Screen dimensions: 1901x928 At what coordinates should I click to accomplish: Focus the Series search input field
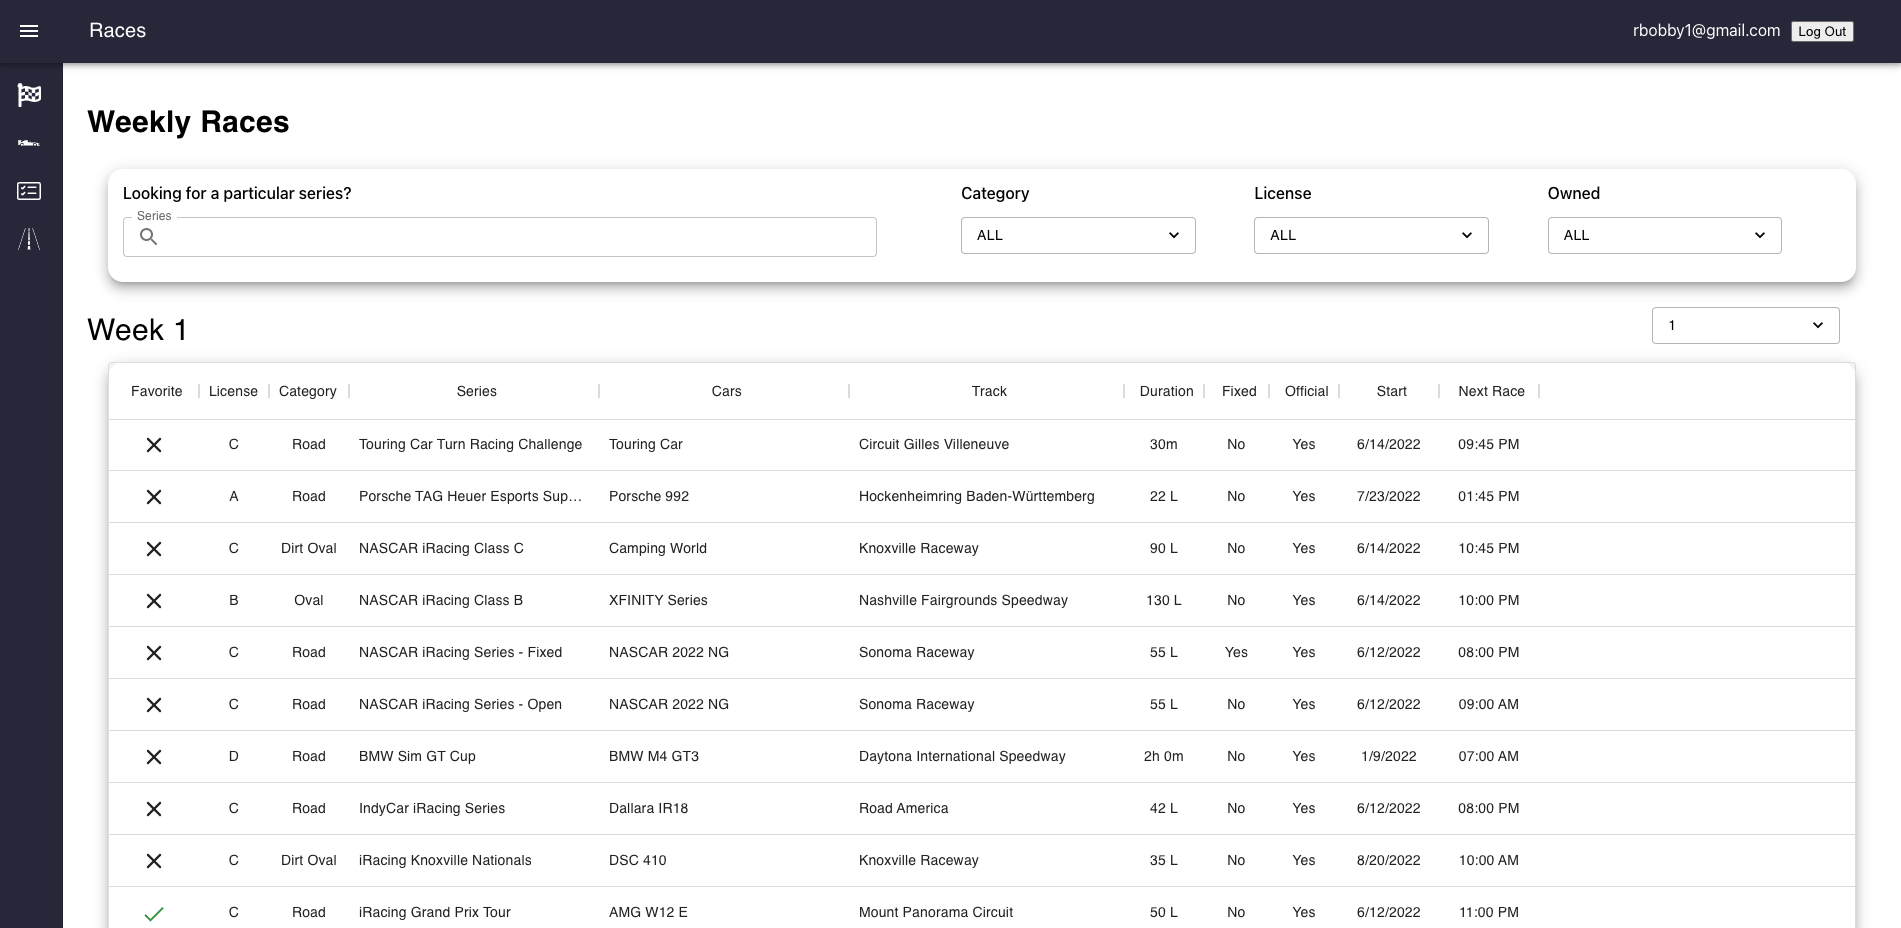coord(500,237)
